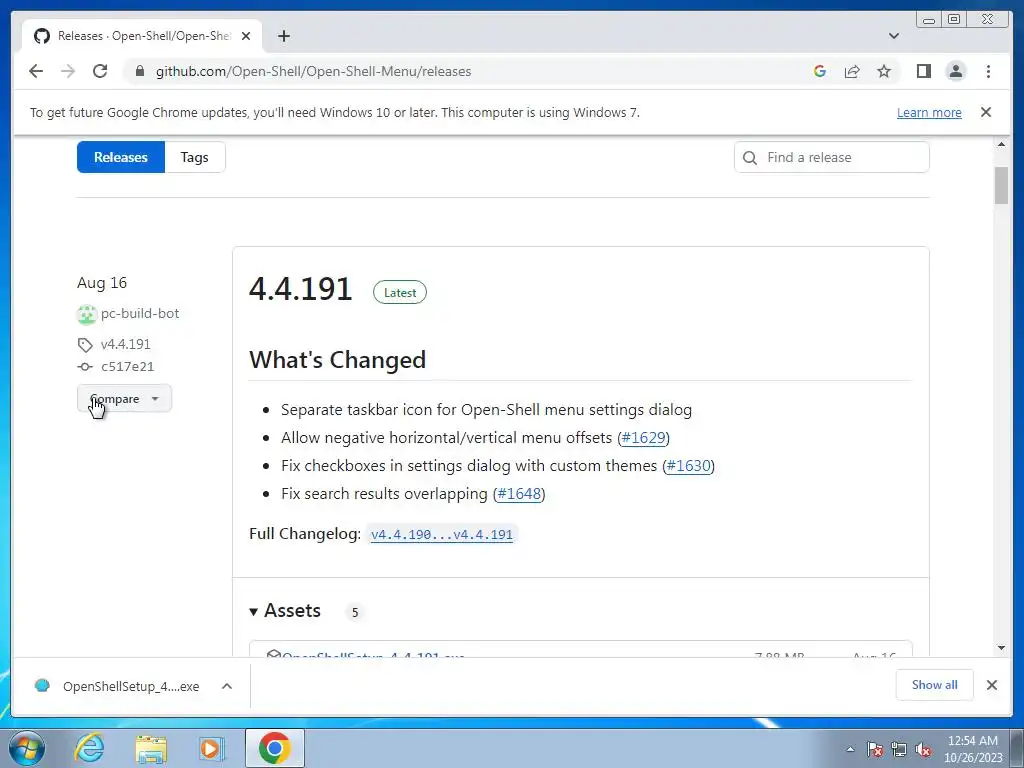1024x768 pixels.
Task: Click Show all downloads
Action: [935, 684]
